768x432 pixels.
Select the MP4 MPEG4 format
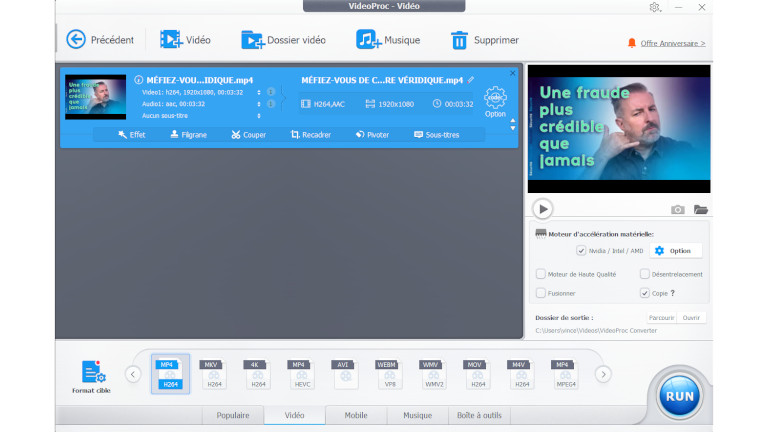pos(565,374)
